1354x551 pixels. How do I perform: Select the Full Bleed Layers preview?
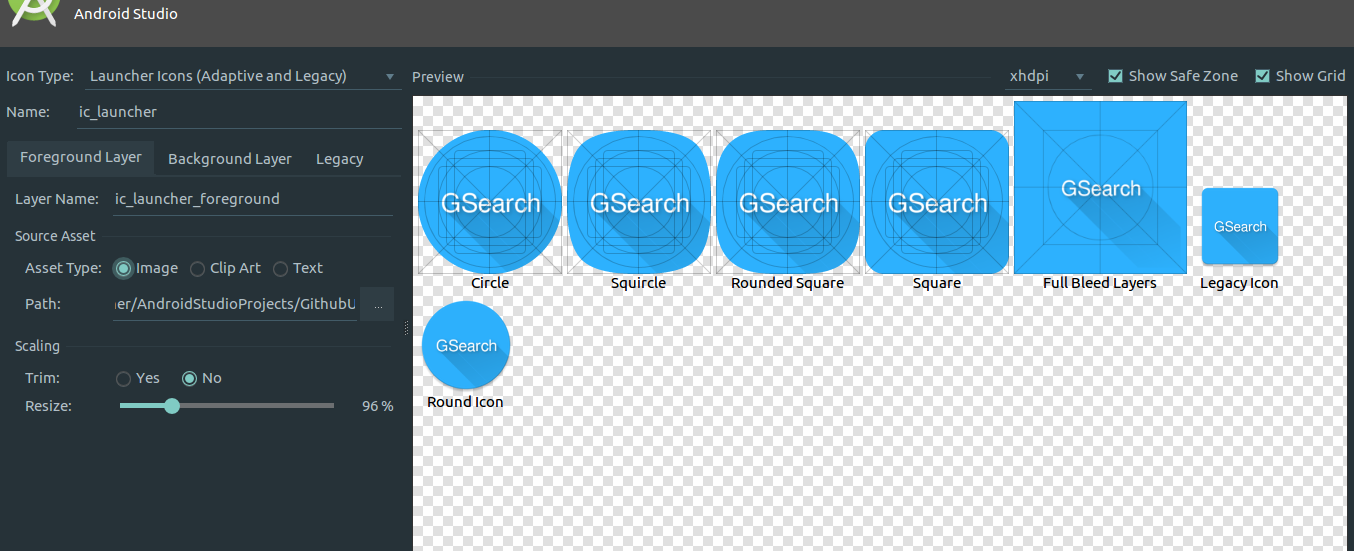click(x=1100, y=188)
